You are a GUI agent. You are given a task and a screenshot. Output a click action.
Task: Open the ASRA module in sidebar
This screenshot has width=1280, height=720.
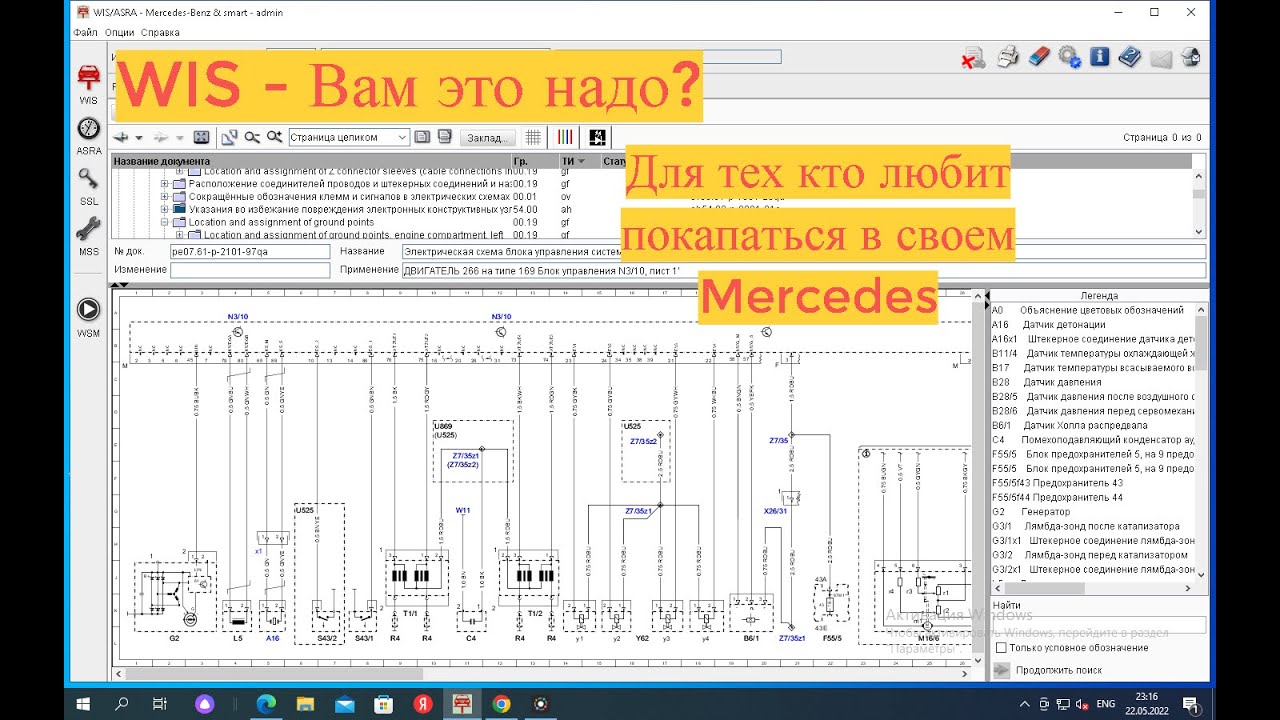pyautogui.click(x=88, y=135)
